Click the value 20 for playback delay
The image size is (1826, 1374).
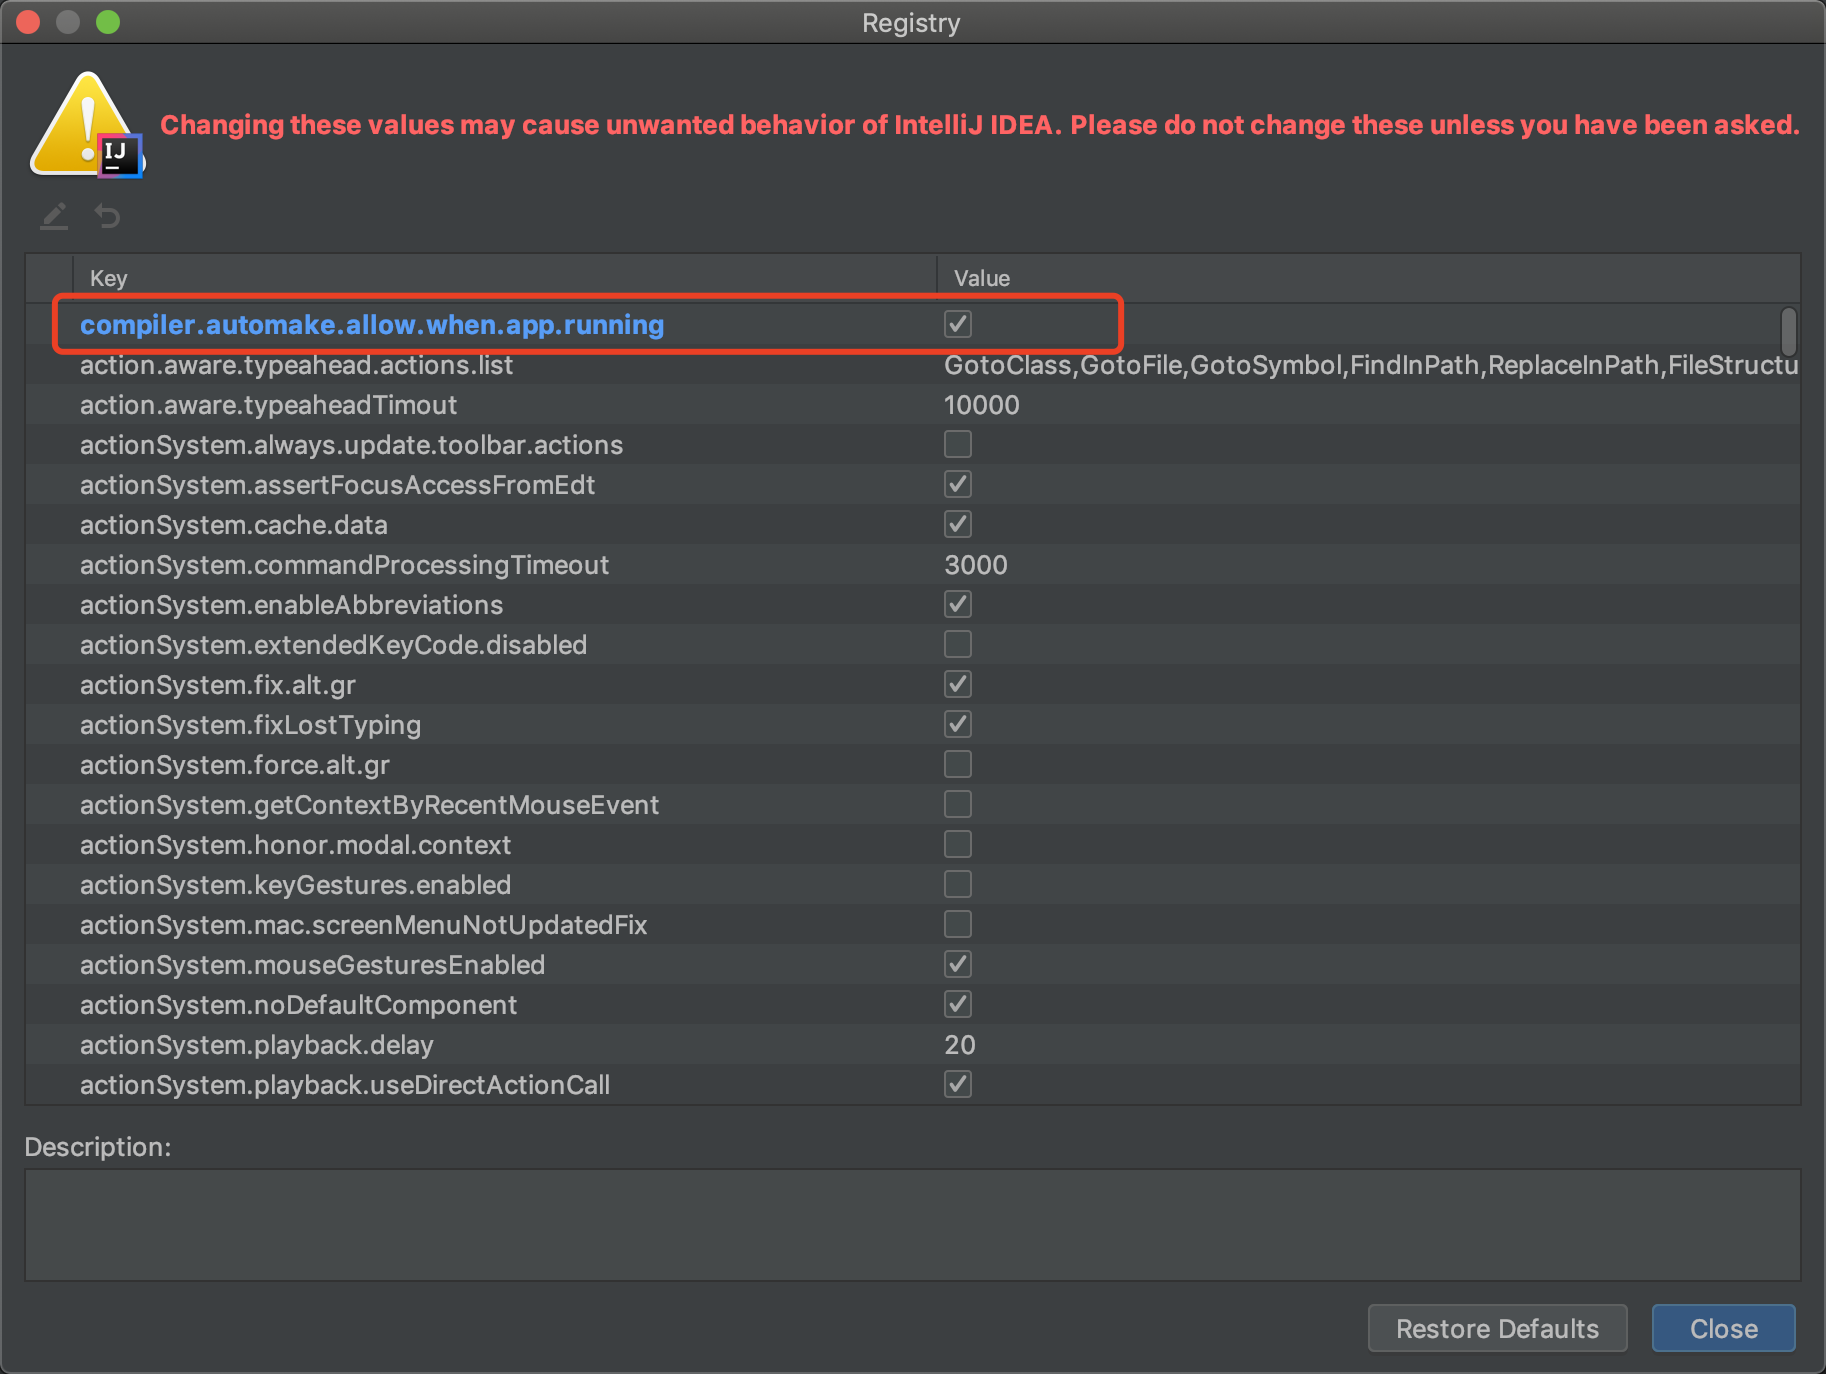(960, 1045)
